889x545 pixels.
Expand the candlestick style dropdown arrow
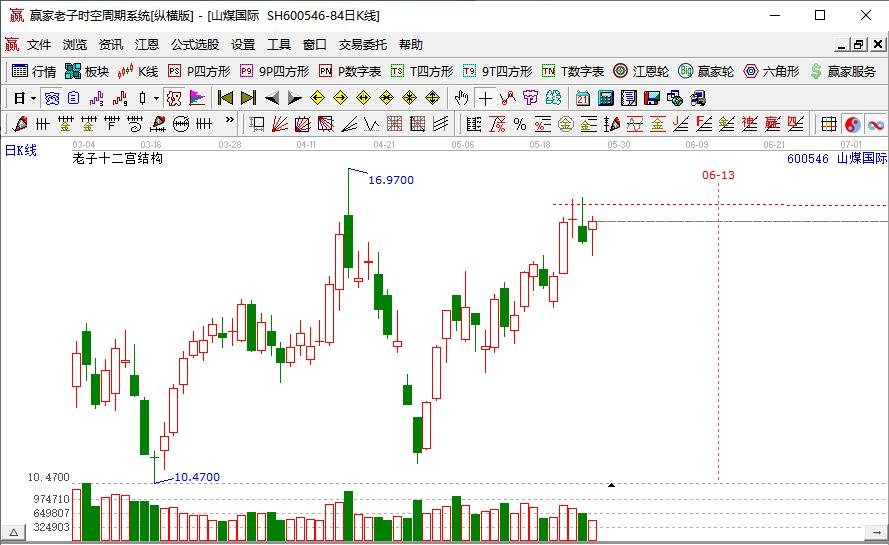coord(156,99)
